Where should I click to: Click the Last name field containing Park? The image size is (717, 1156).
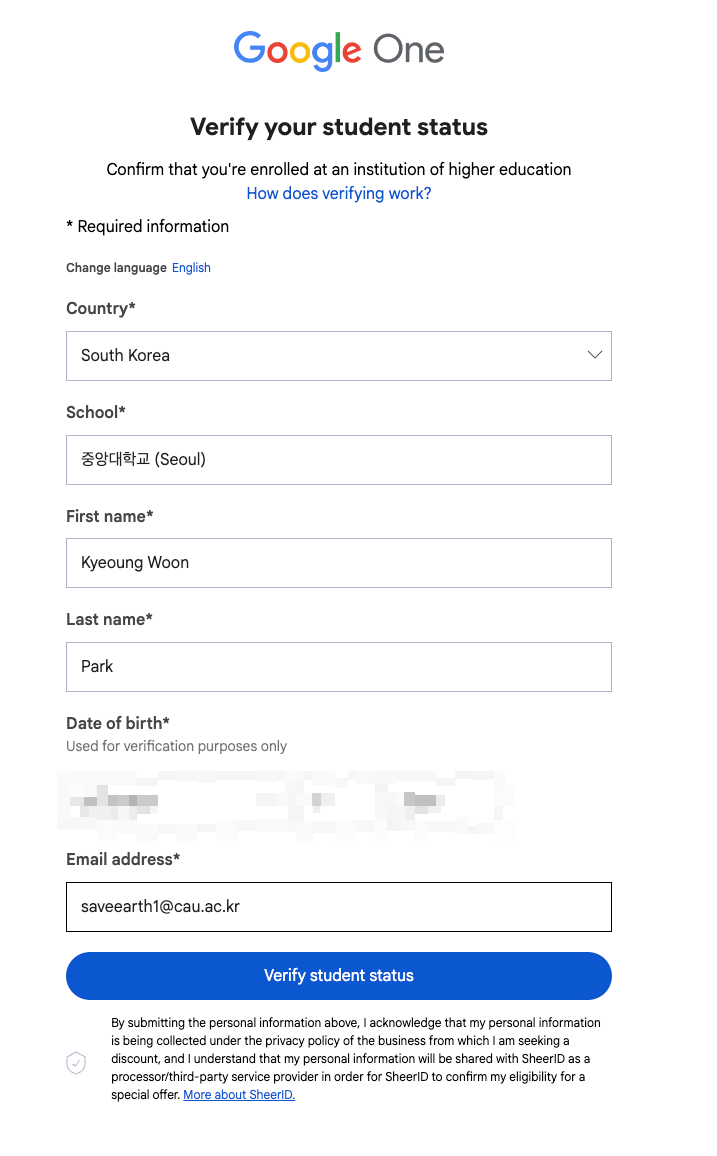pos(338,667)
